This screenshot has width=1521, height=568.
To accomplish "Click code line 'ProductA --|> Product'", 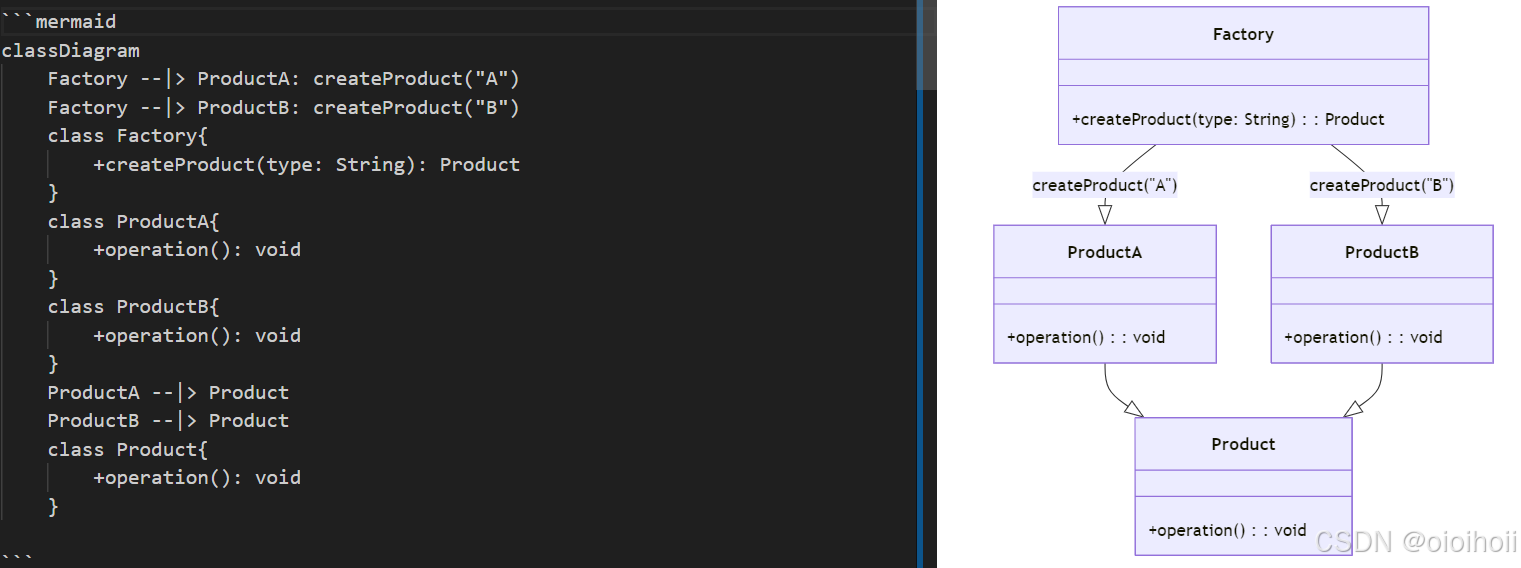I will click(x=168, y=392).
